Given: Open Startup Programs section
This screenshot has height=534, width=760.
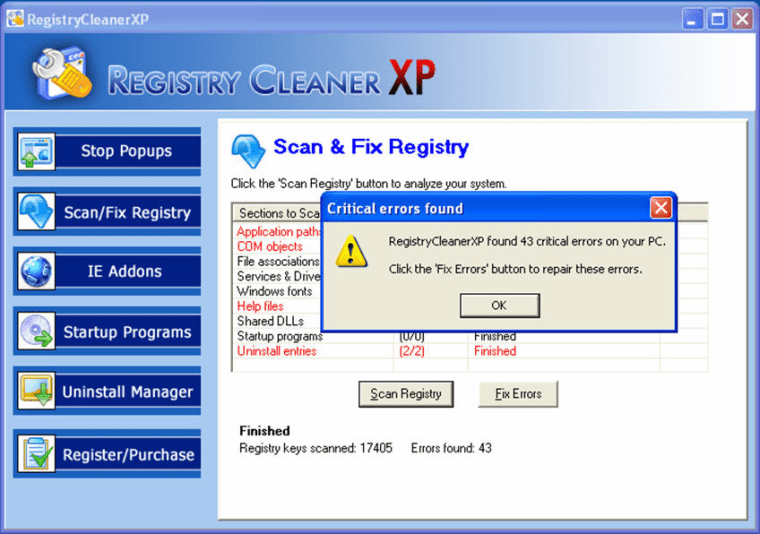Looking at the screenshot, I should (107, 331).
